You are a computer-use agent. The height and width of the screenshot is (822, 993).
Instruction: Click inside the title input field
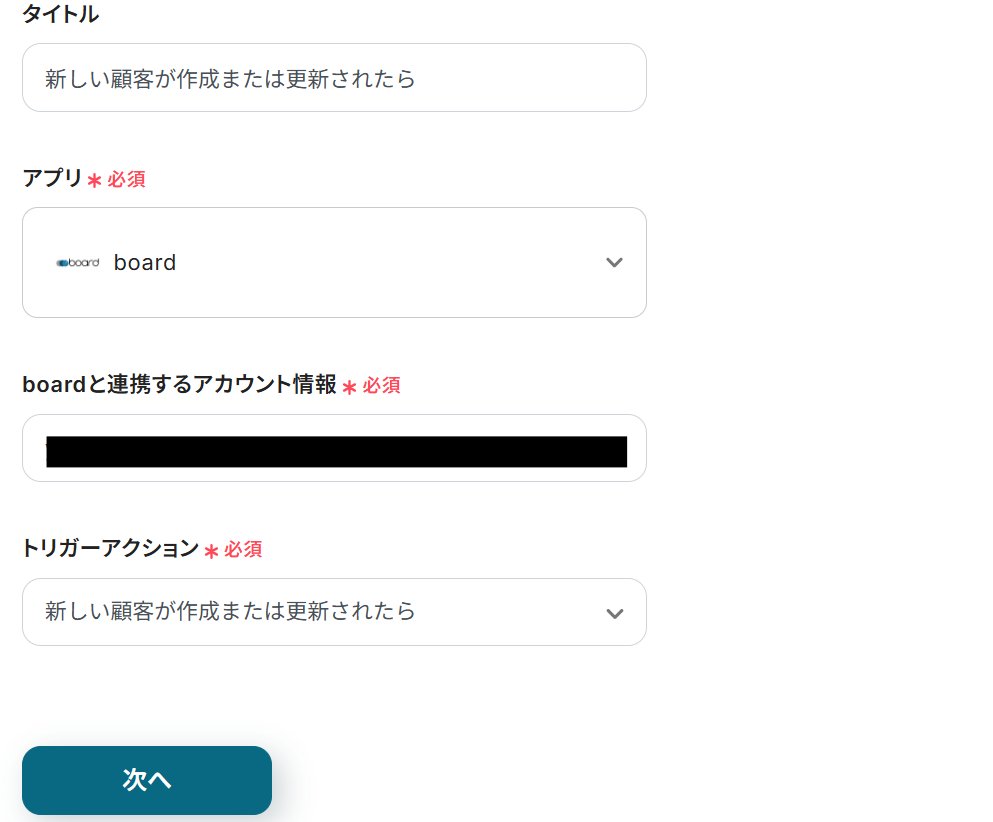(x=334, y=77)
